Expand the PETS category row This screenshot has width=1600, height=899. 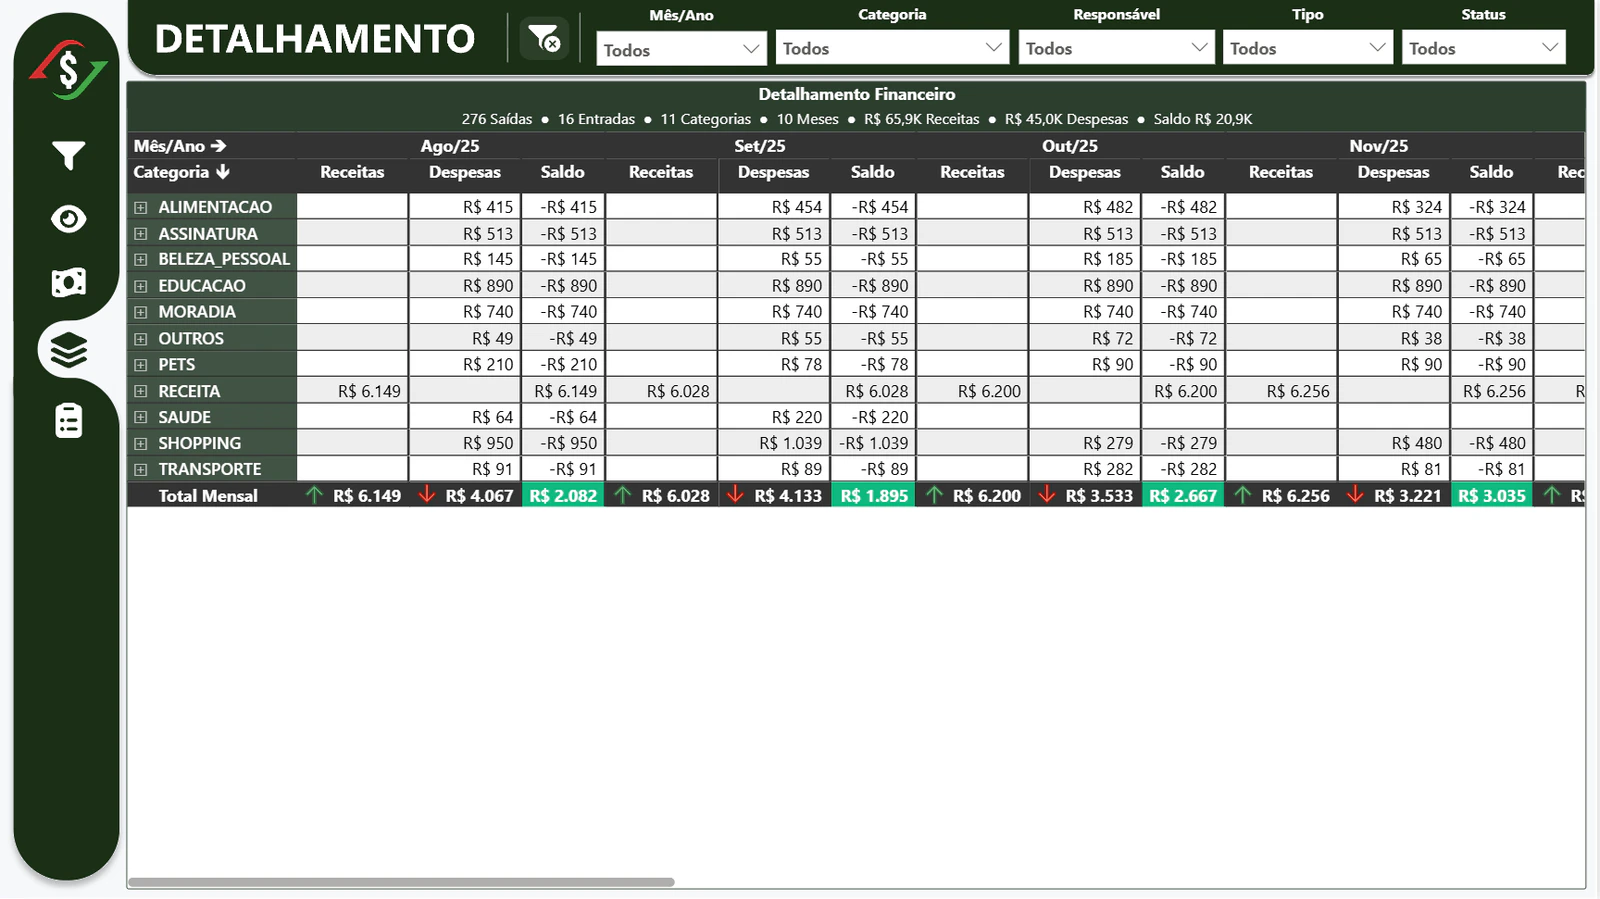click(141, 365)
